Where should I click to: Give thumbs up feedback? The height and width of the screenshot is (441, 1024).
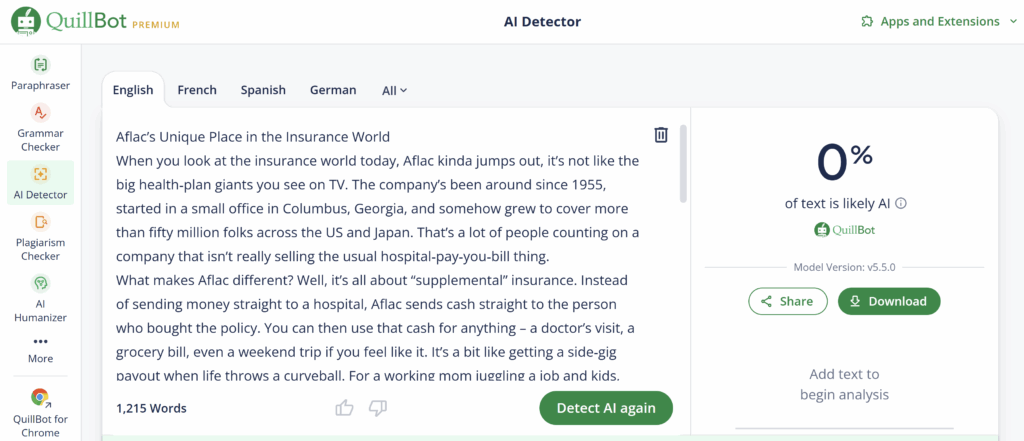point(344,408)
